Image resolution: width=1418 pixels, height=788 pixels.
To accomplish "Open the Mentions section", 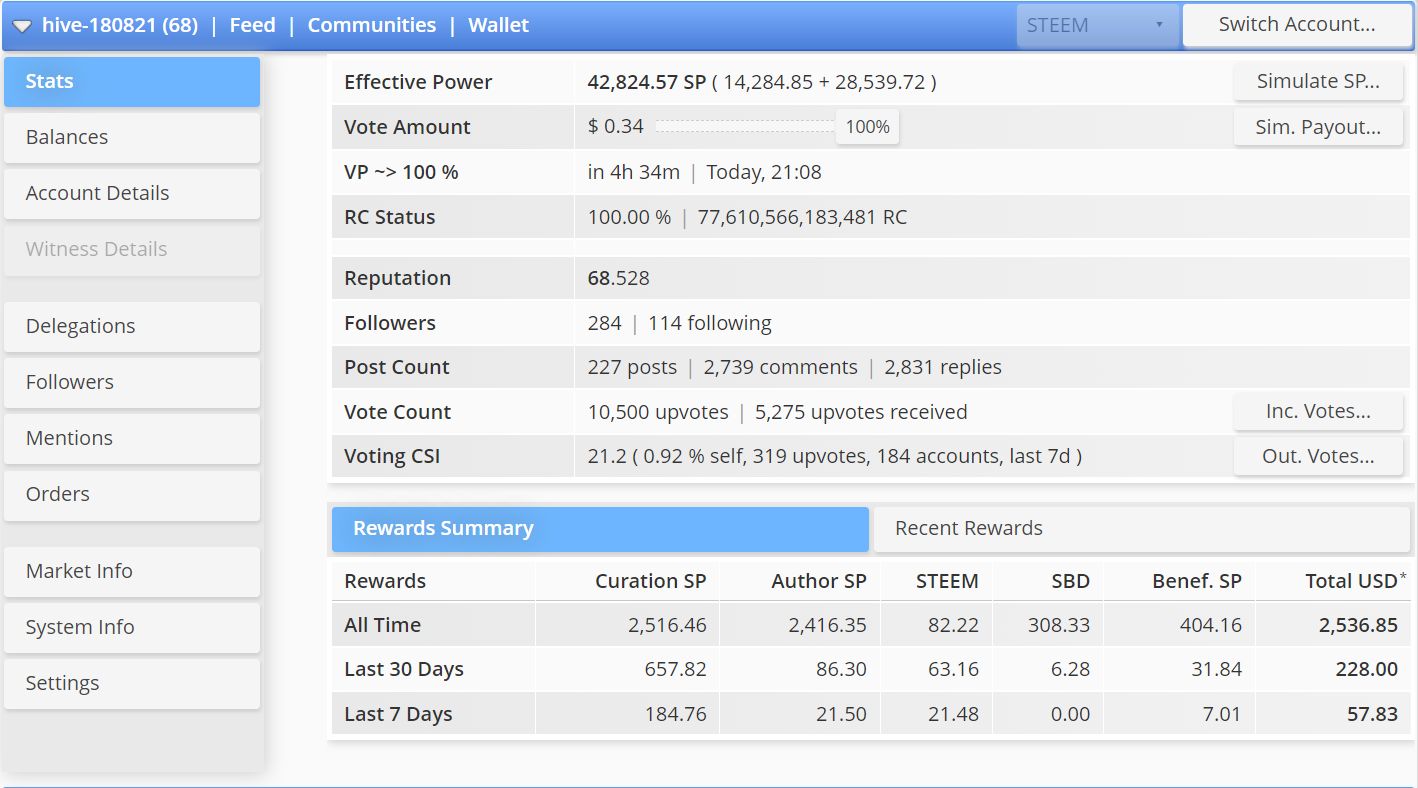I will click(132, 439).
